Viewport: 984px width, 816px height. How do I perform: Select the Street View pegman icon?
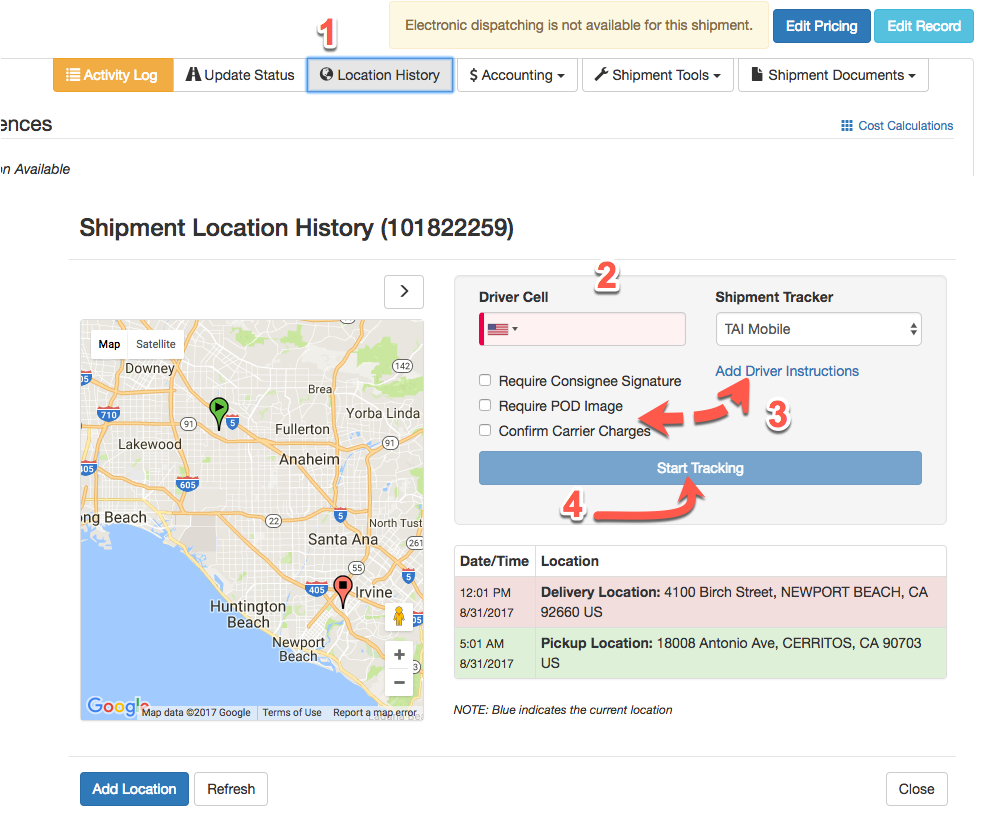[399, 616]
